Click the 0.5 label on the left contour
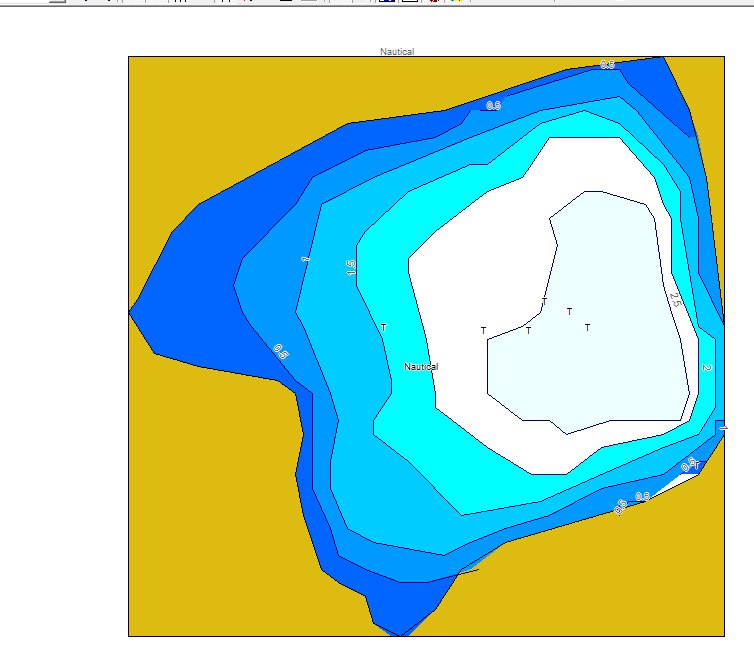The width and height of the screenshot is (754, 653). [x=281, y=351]
